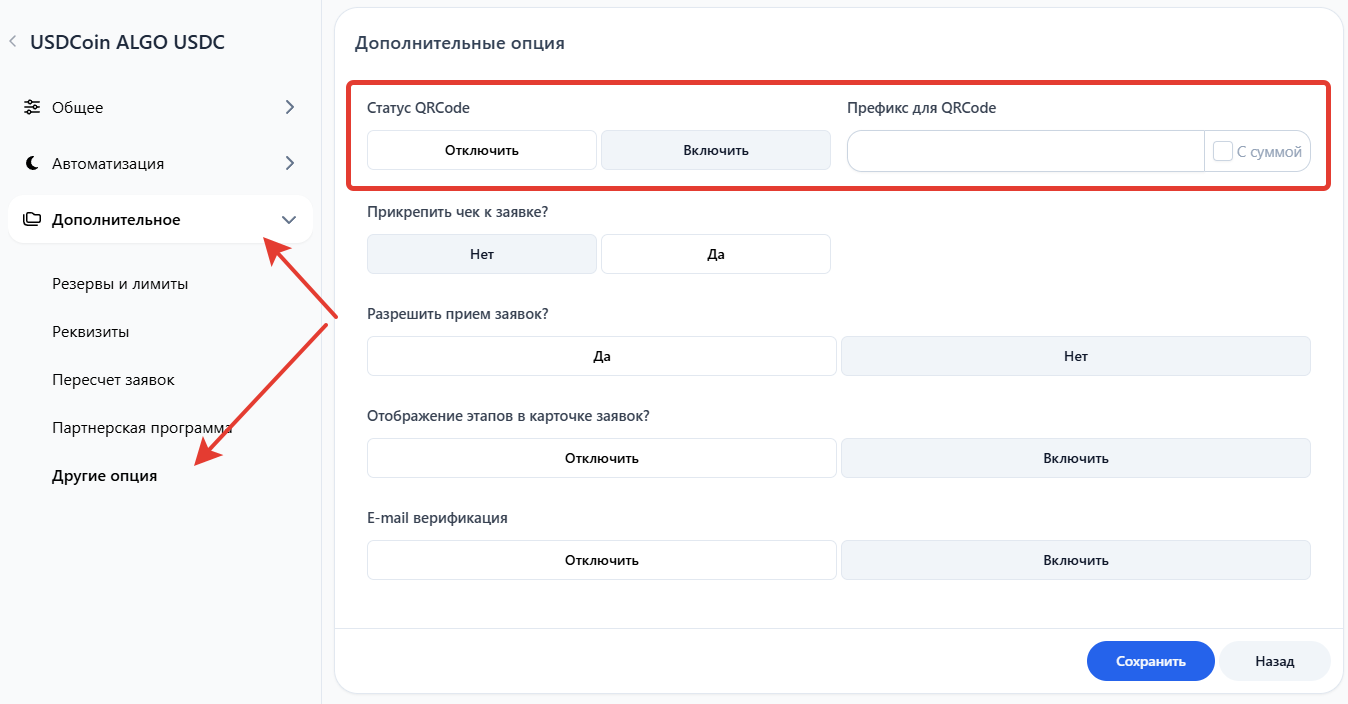Choose Да for Разрешить прием заявок
Viewport: 1348px width, 704px height.
pyautogui.click(x=601, y=356)
